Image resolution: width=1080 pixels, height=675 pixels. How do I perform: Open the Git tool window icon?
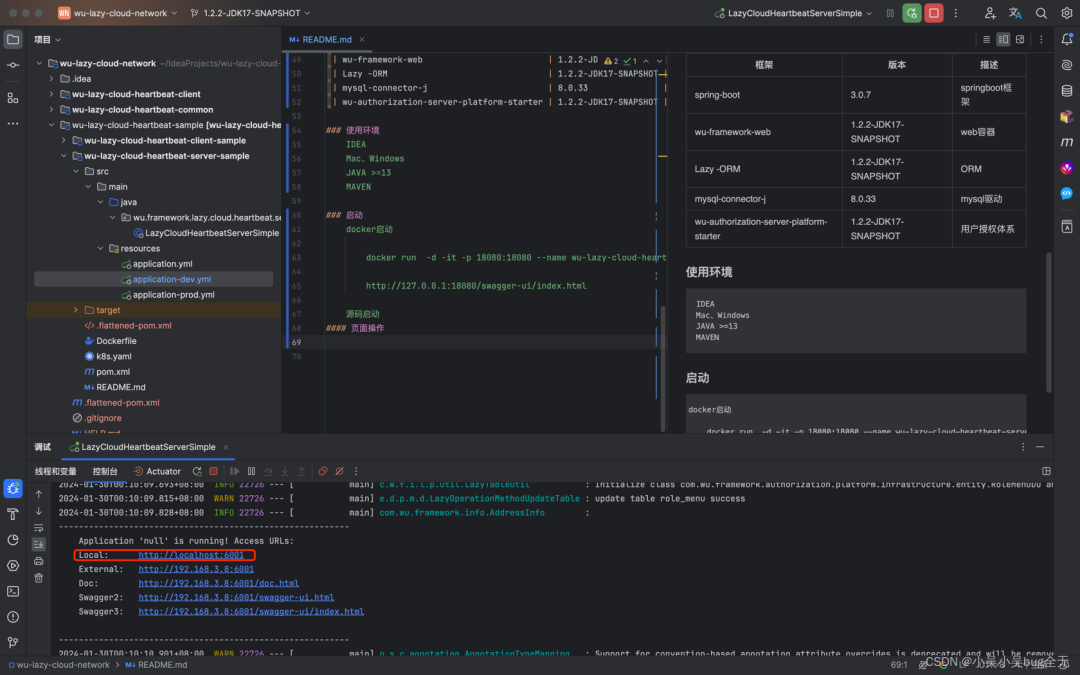[12, 642]
